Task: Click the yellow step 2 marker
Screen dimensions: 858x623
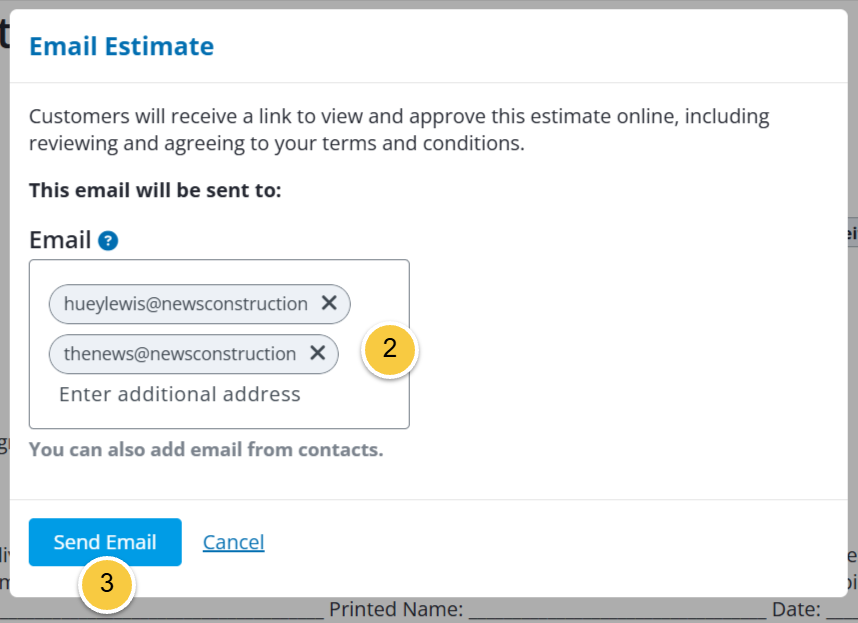Action: [x=390, y=349]
